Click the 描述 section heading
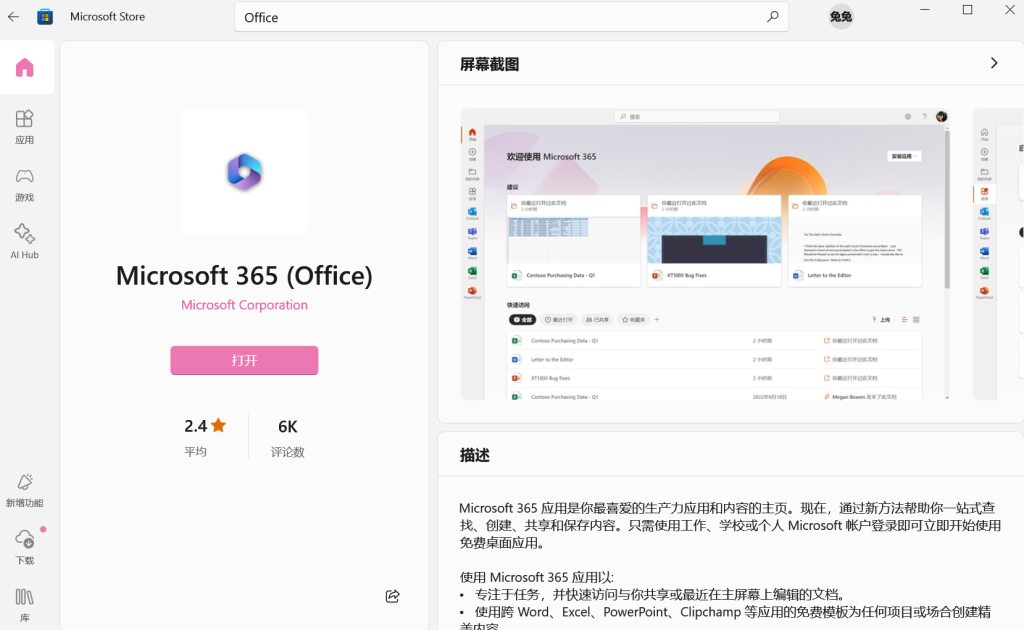The width and height of the screenshot is (1024, 630). 475,455
